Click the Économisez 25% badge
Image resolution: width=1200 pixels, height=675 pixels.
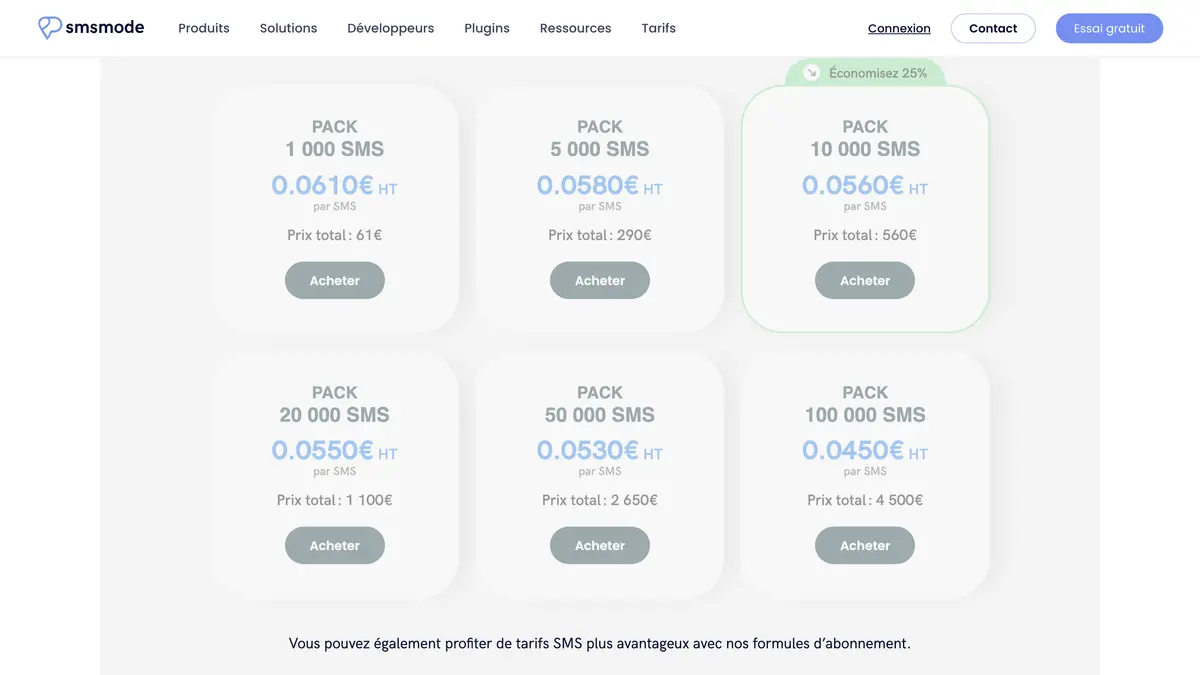865,73
